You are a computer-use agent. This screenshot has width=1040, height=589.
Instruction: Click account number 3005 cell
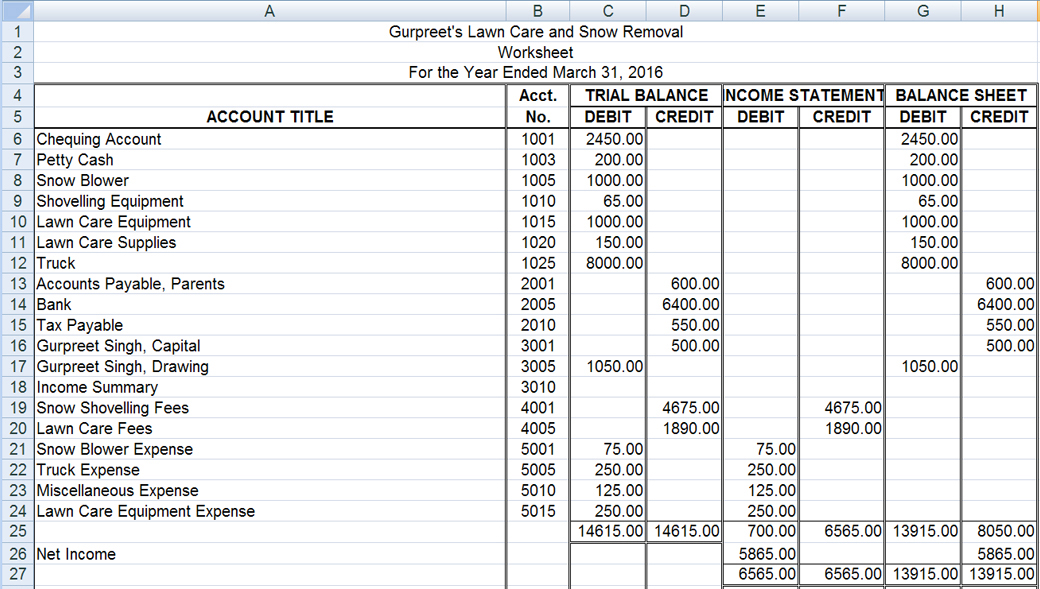pos(537,366)
